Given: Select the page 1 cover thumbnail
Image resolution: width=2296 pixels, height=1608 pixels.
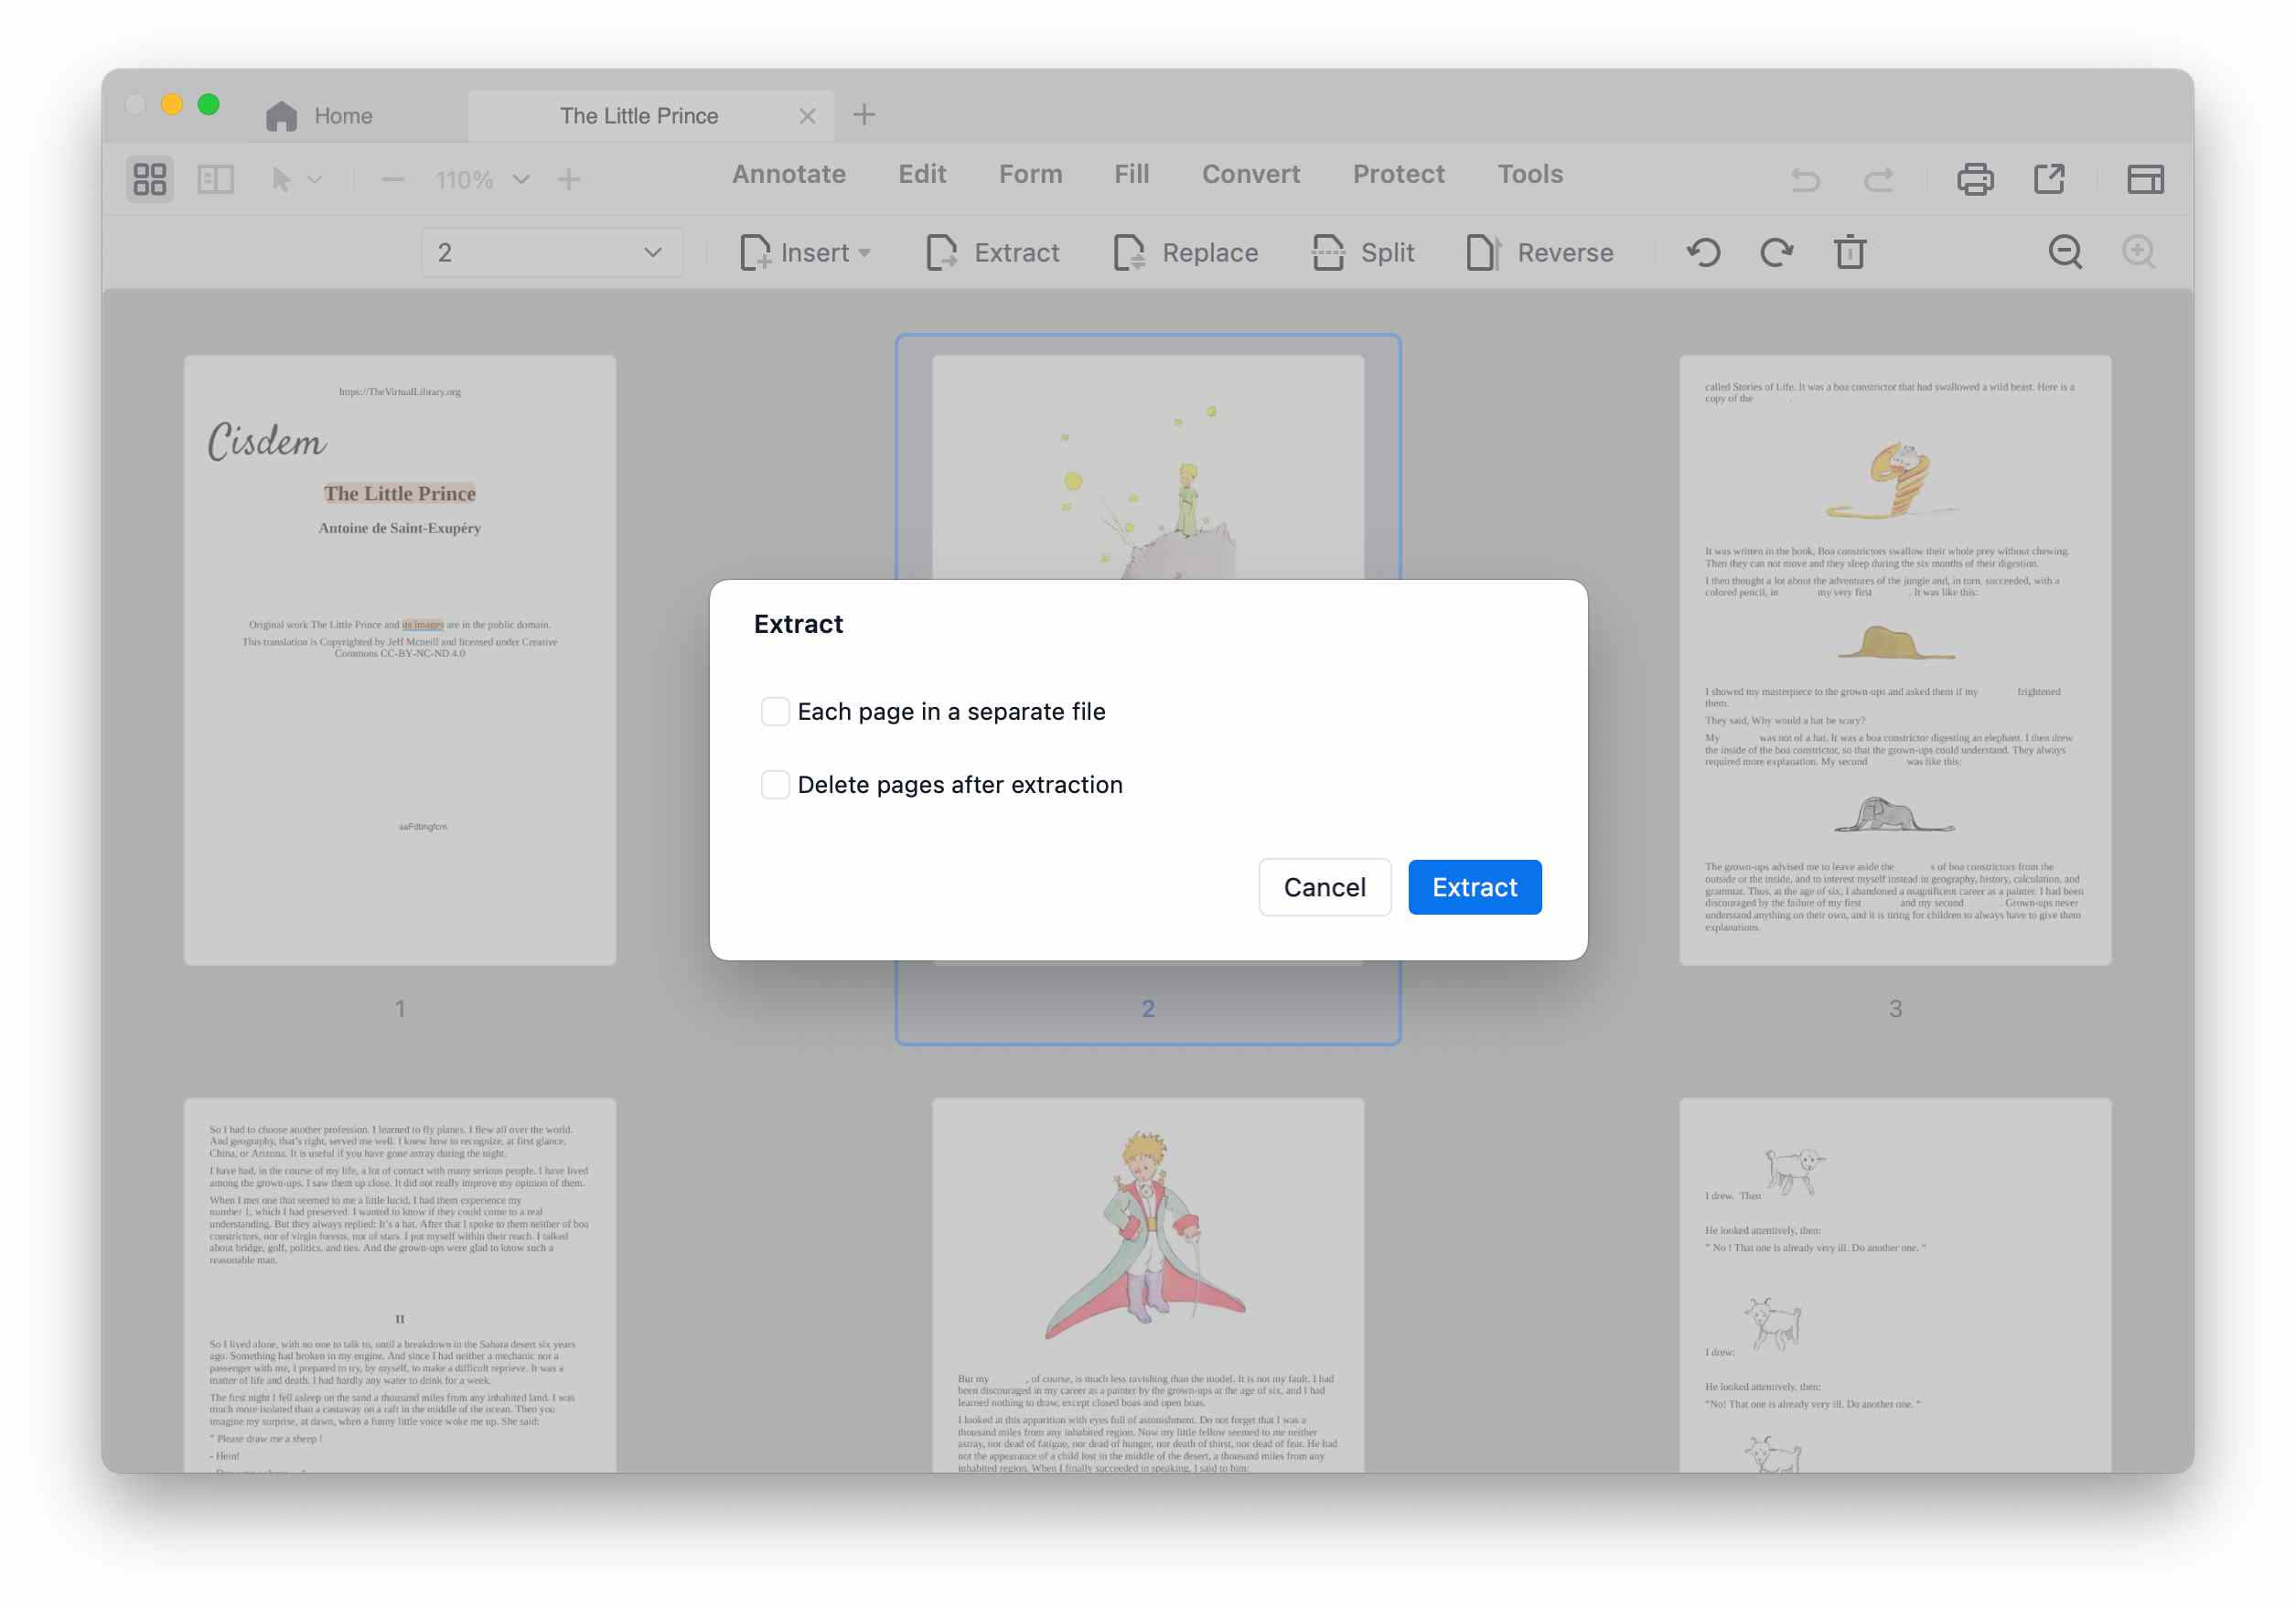Looking at the screenshot, I should (400, 660).
